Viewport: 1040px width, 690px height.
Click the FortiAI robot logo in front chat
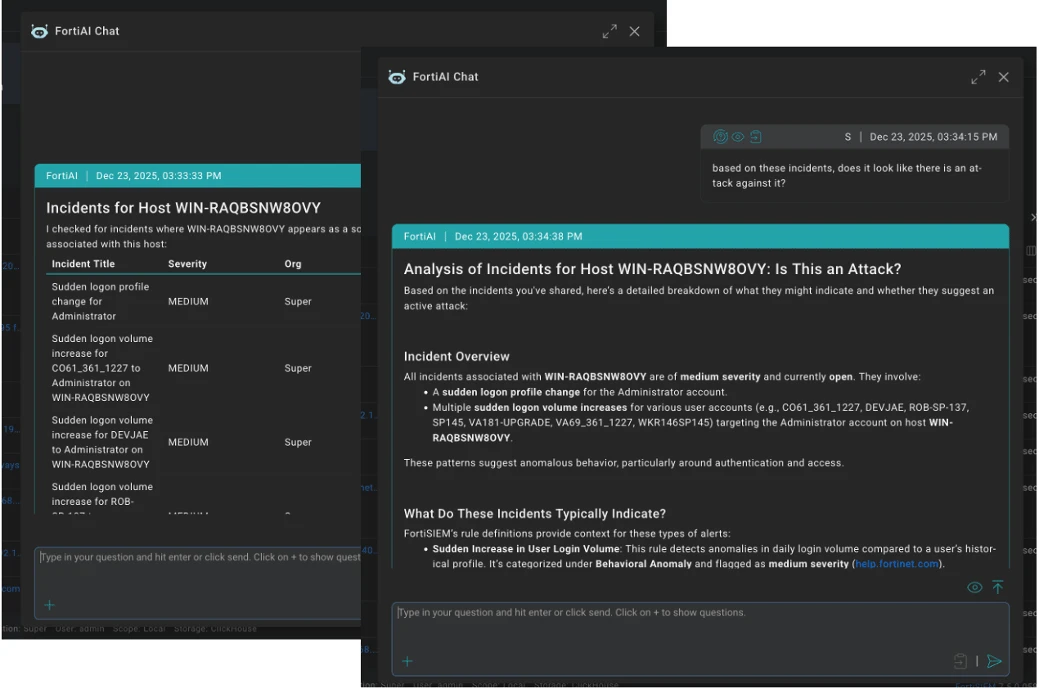[x=397, y=77]
